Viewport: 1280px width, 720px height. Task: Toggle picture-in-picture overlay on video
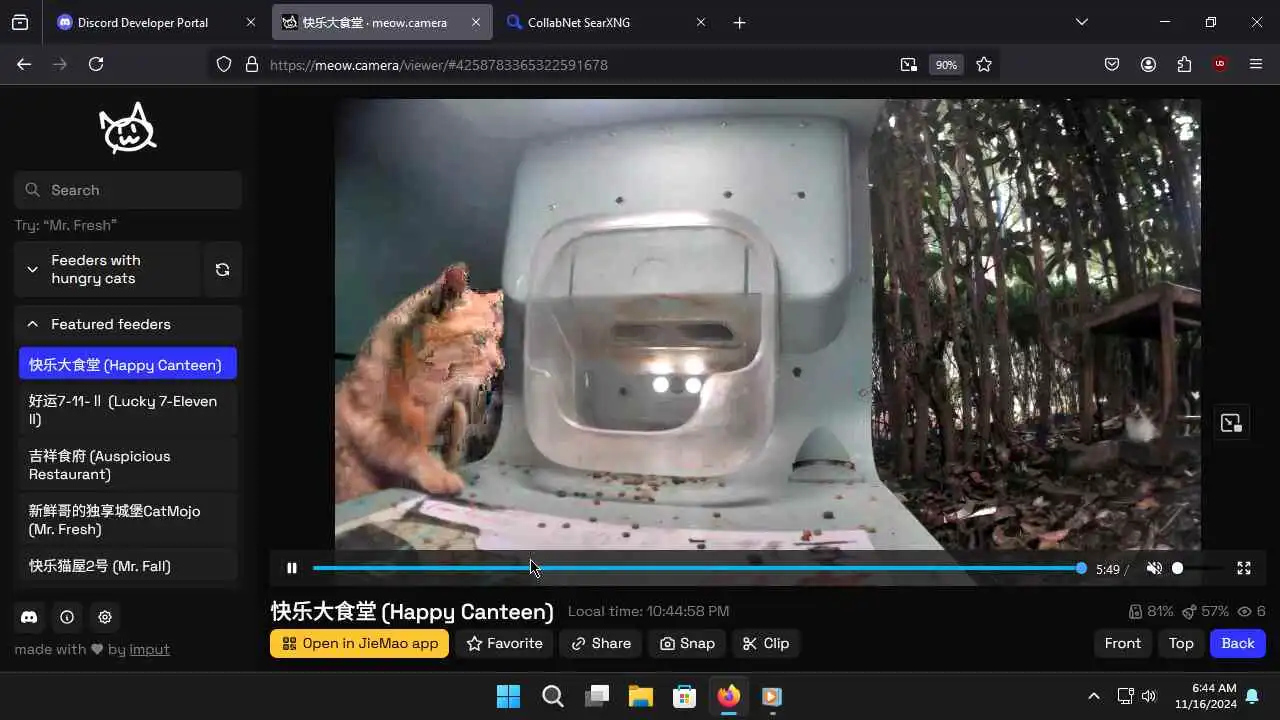coord(1231,423)
